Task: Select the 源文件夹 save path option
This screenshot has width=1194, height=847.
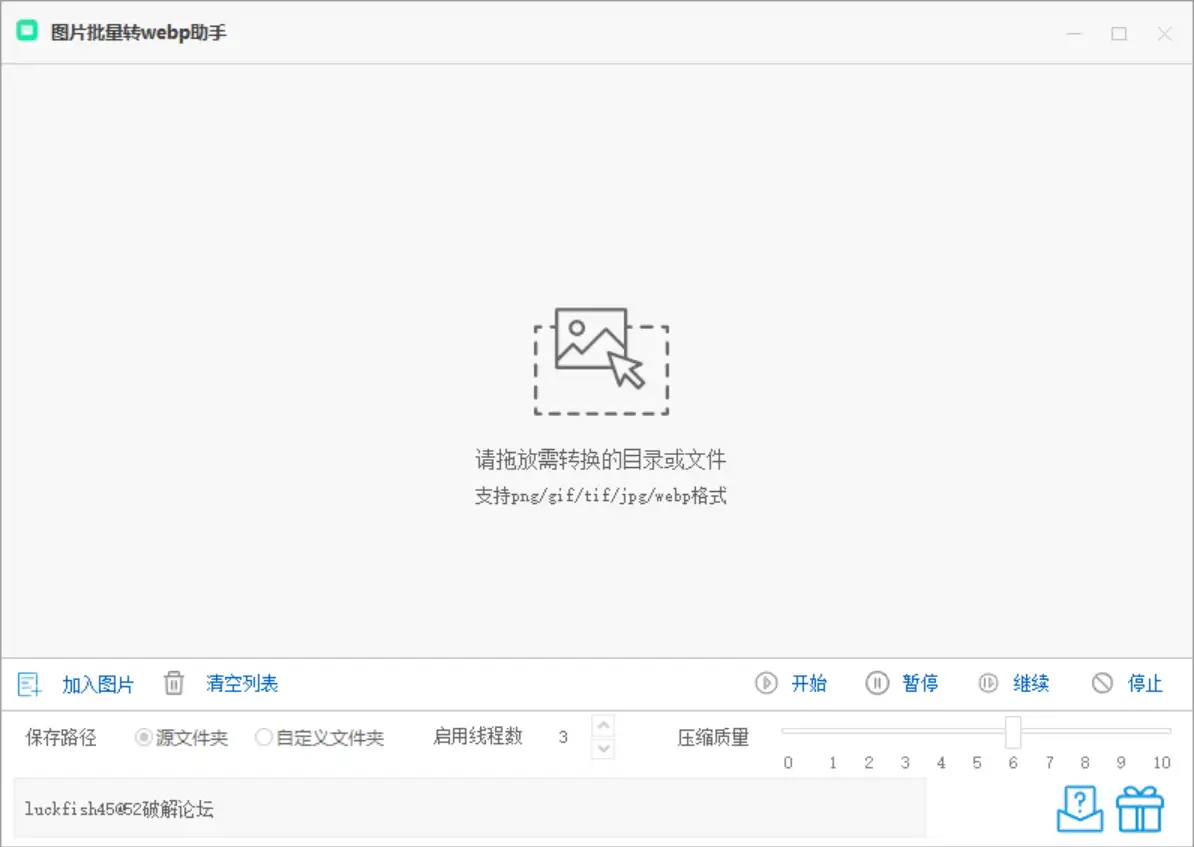Action: coord(142,738)
